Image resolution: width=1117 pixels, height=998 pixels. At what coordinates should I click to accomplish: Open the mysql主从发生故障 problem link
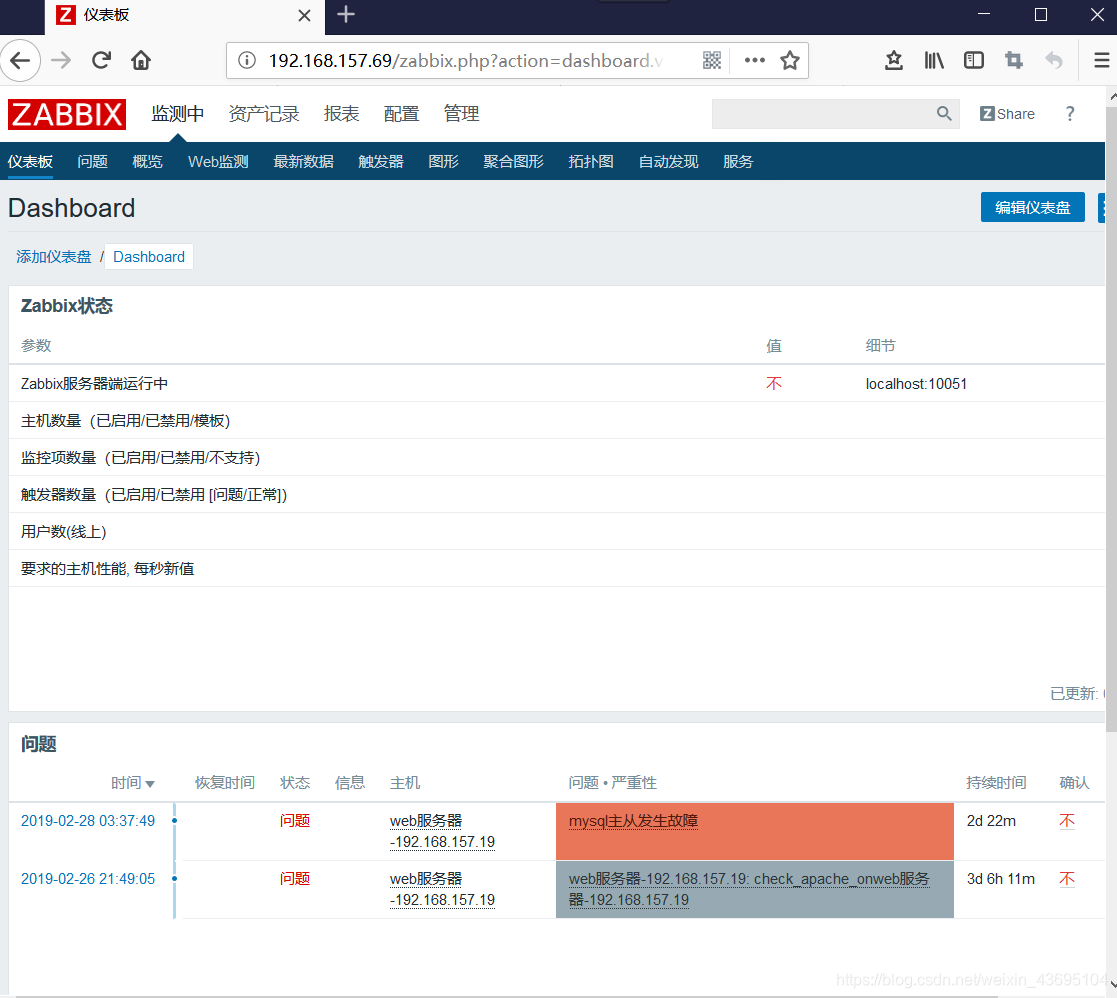(633, 821)
